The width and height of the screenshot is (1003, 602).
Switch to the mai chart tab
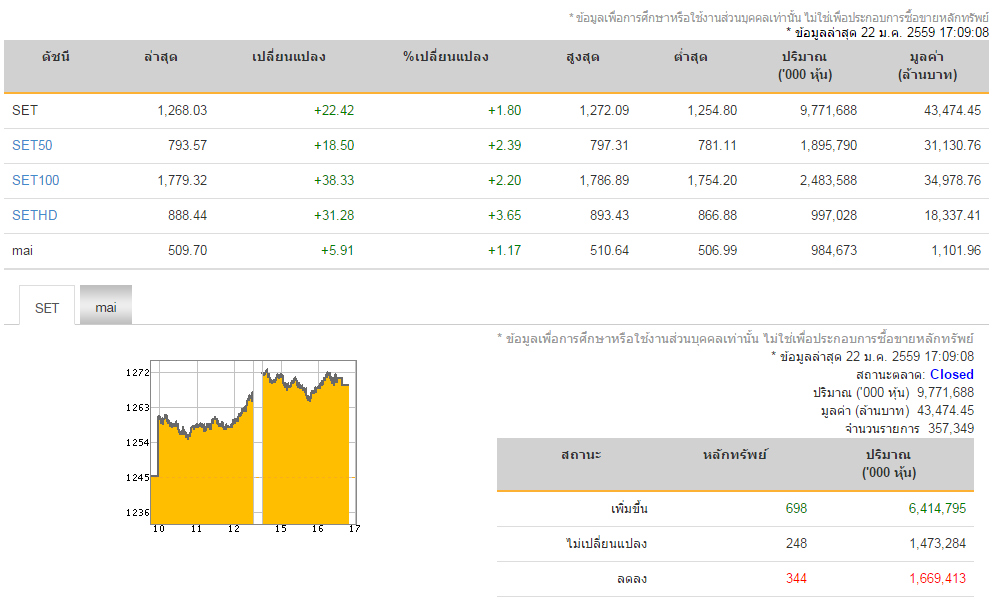pyautogui.click(x=106, y=307)
